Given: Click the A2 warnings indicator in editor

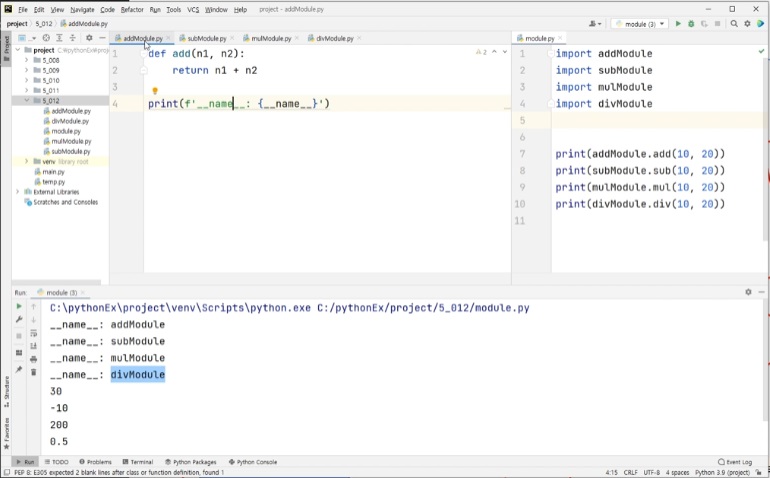Looking at the screenshot, I should click(481, 52).
